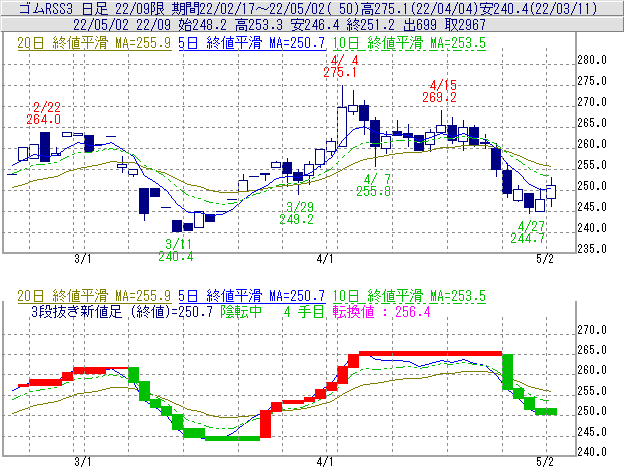Click the 3/1 date label under lower chart
Viewport: 624px width, 475px height.
[x=83, y=462]
